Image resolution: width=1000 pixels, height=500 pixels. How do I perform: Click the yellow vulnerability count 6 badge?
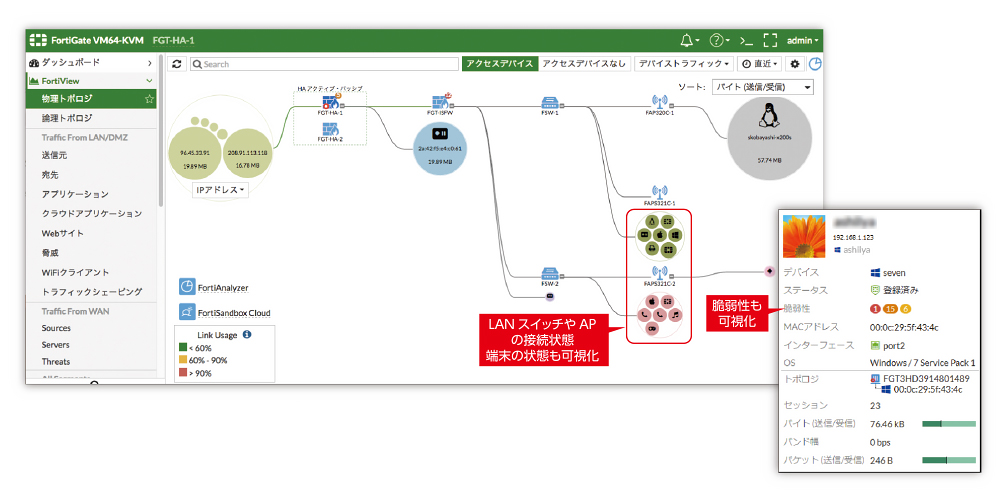point(906,309)
